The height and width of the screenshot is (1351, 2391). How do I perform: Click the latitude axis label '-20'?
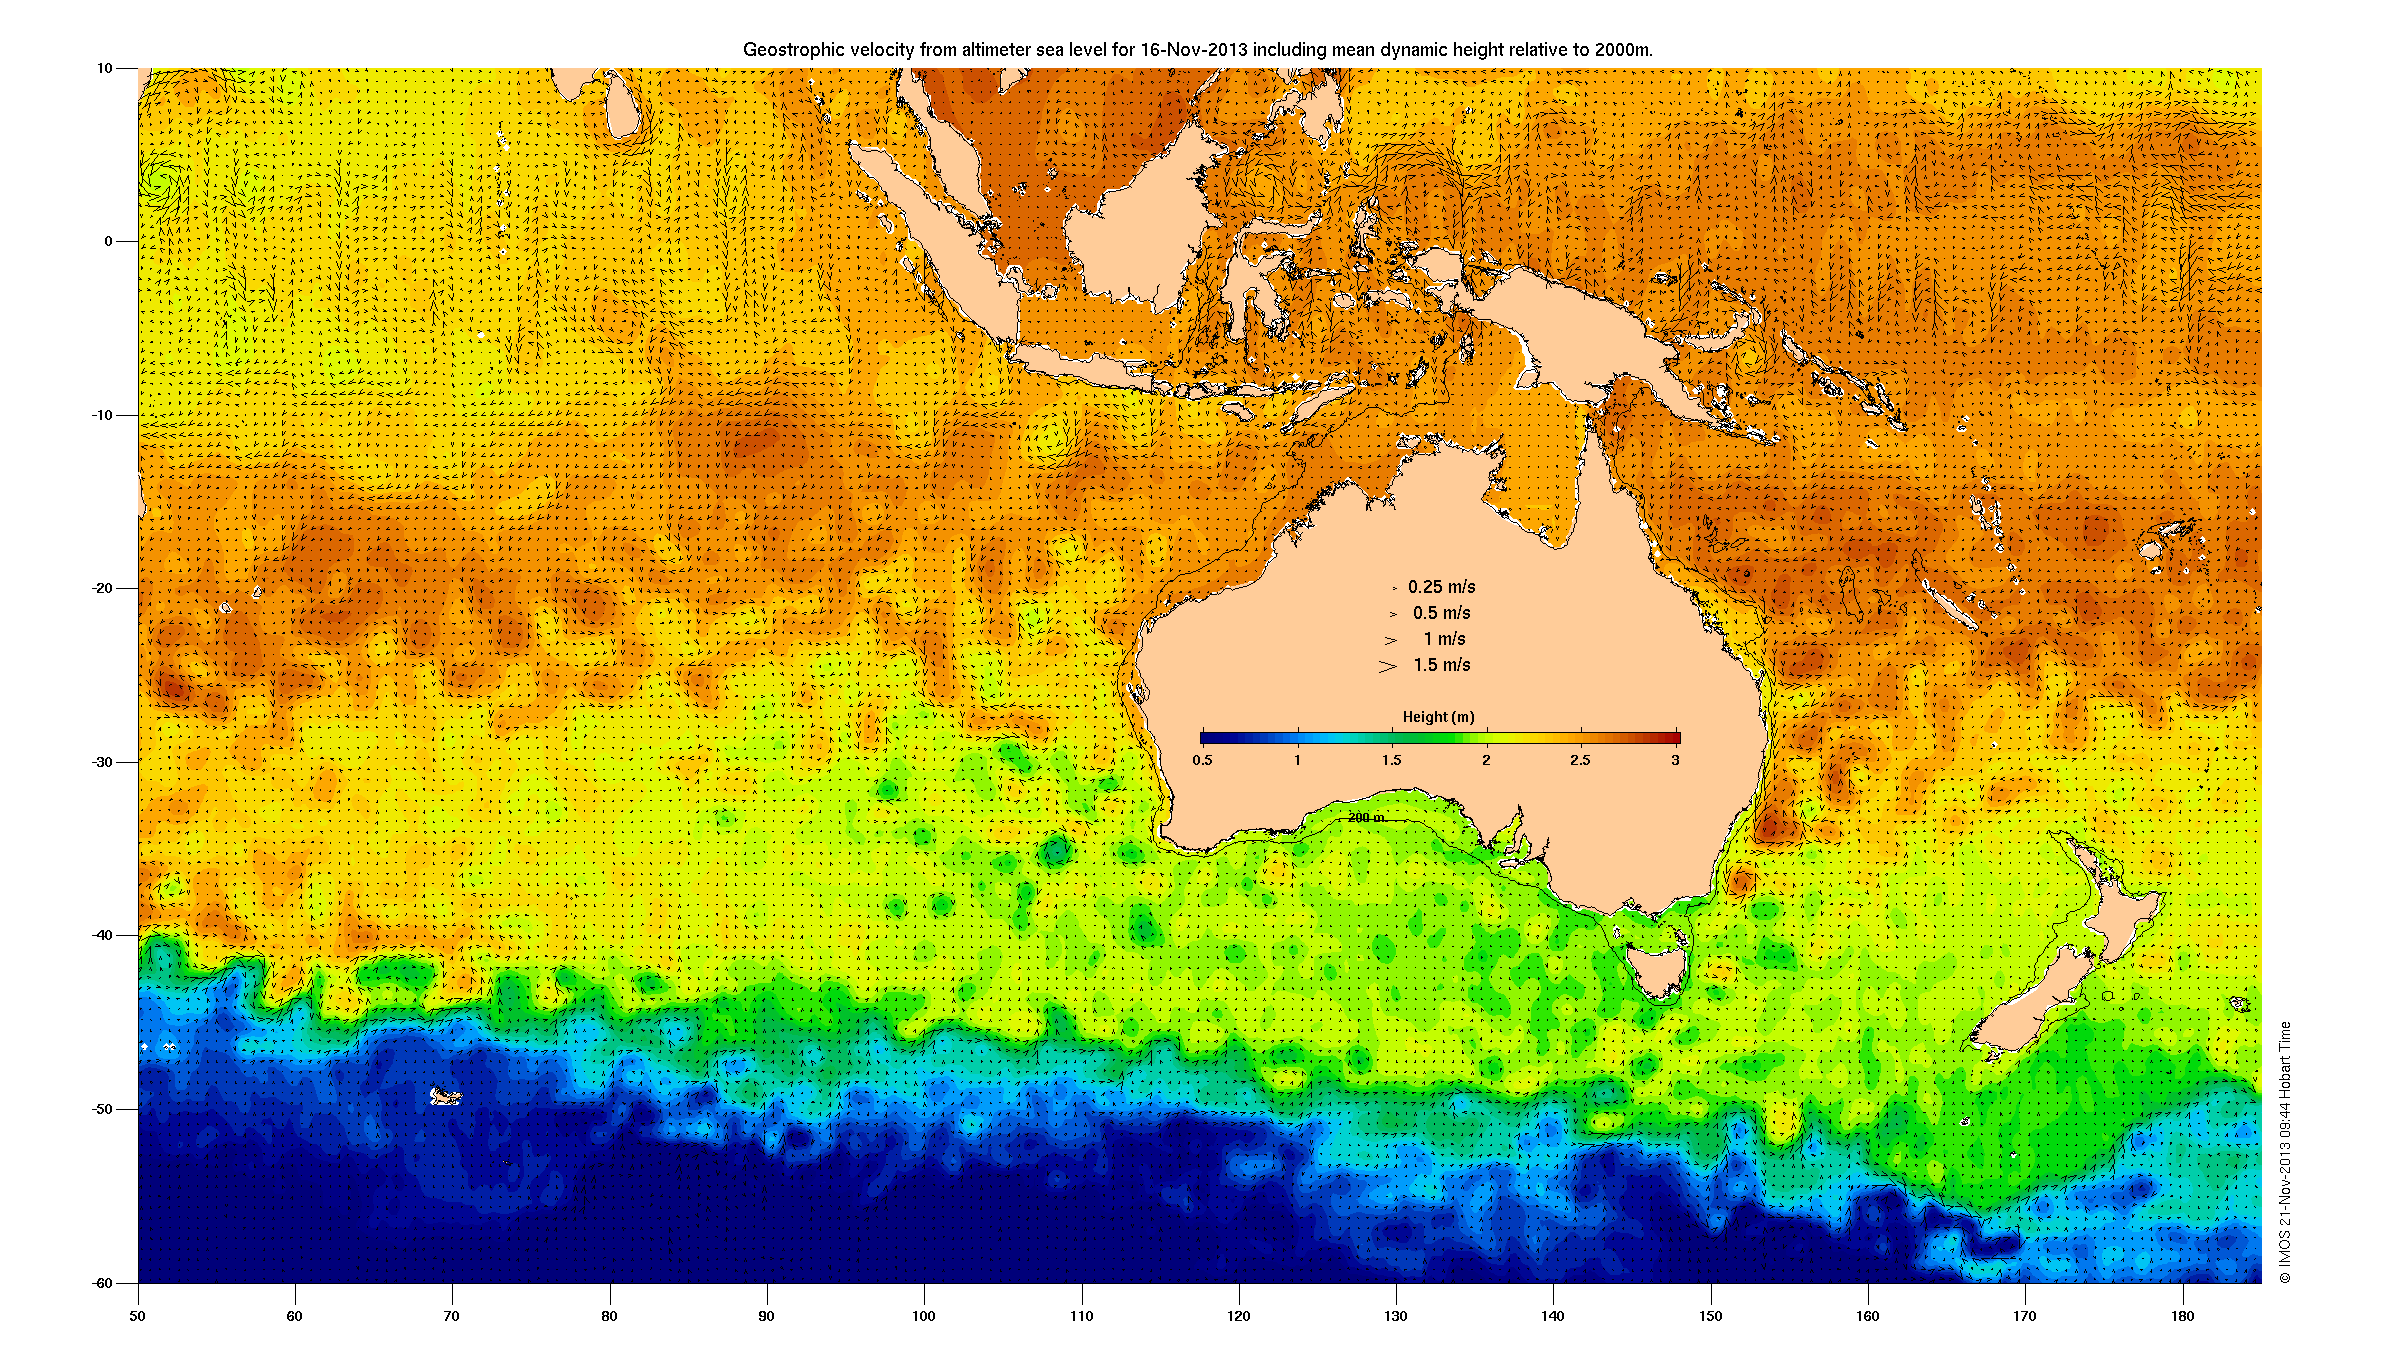(x=102, y=588)
